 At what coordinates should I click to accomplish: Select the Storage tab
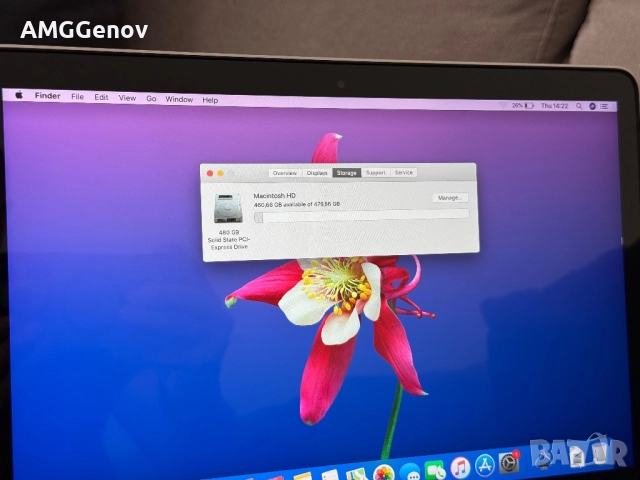(347, 173)
